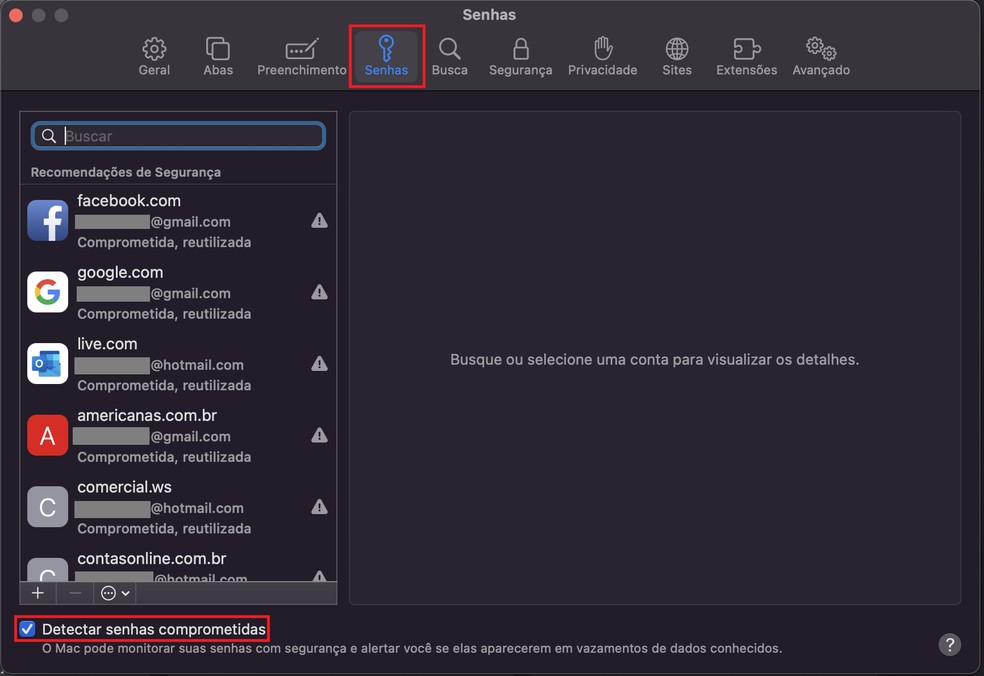
Task: Click the warning triangle on google.com row
Action: point(319,292)
